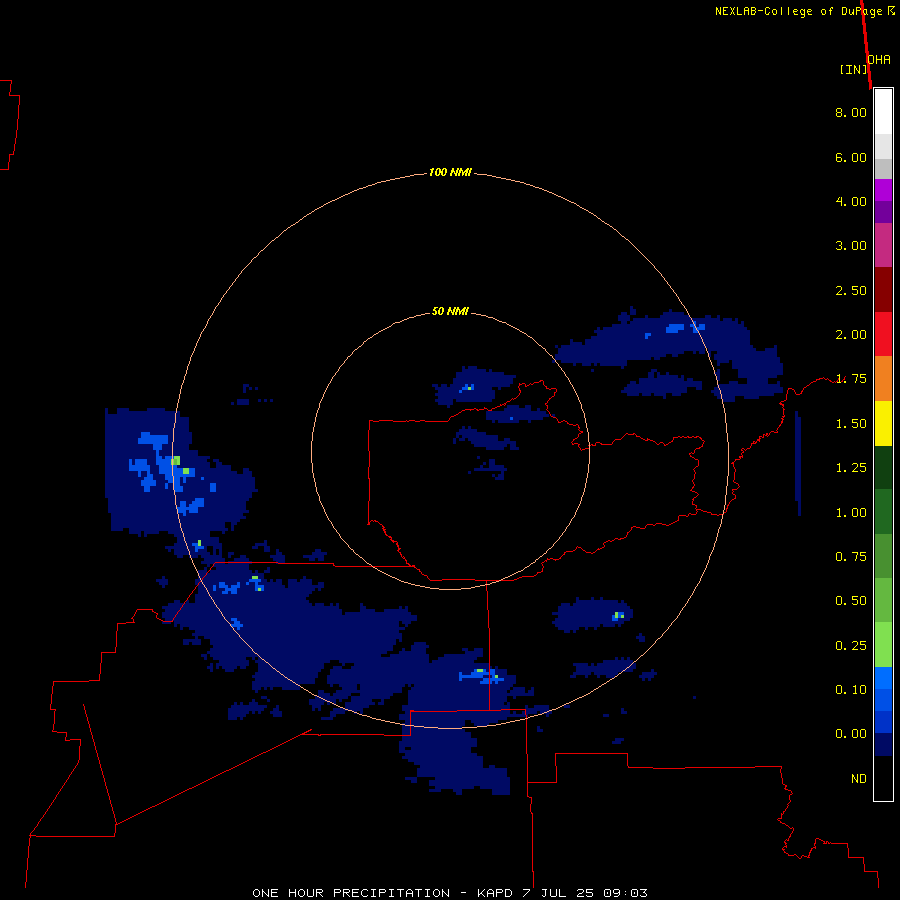This screenshot has width=900, height=900.
Task: Click the 50 NMI range ring label
Action: pos(450,311)
